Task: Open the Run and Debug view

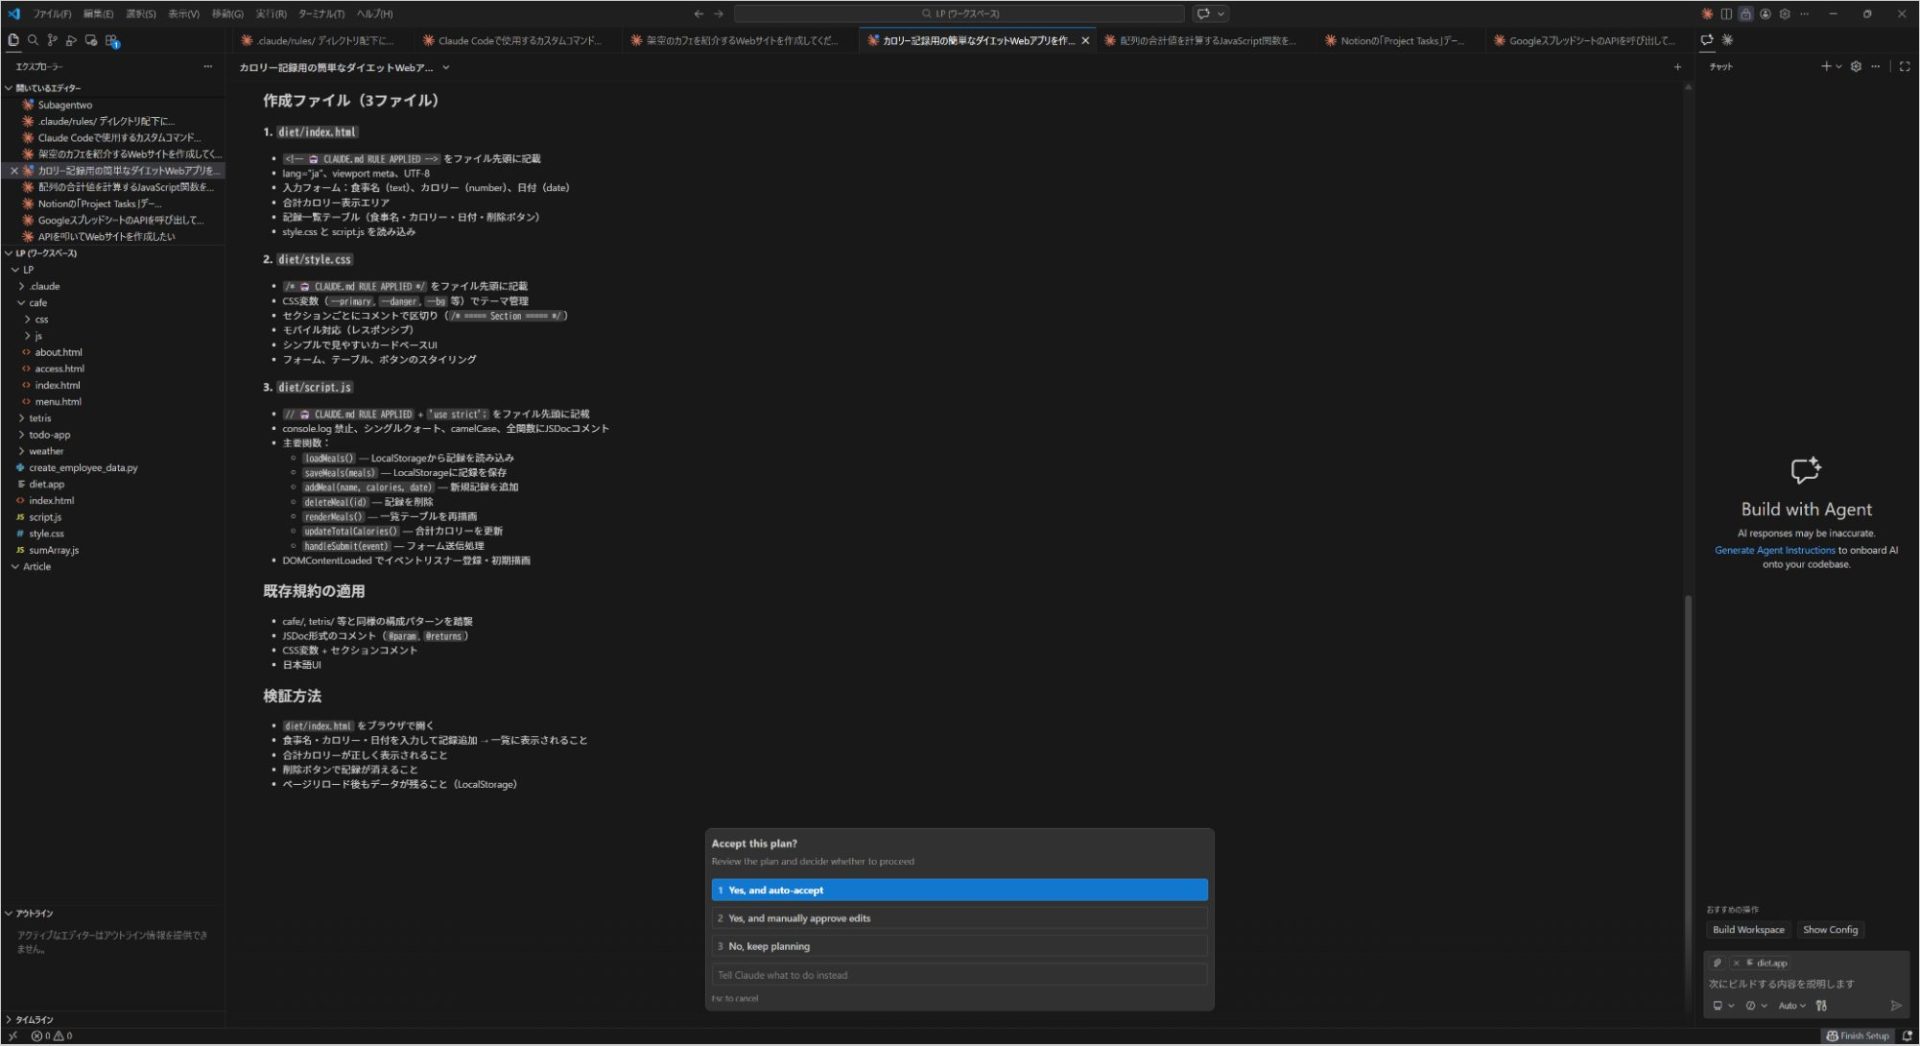Action: coord(71,41)
